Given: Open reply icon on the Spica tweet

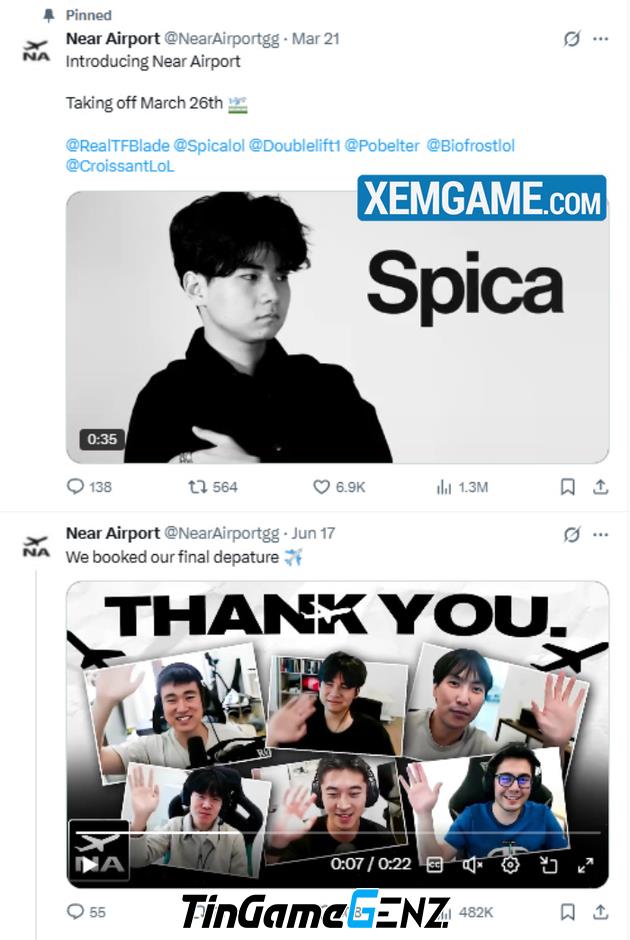Looking at the screenshot, I should [75, 486].
